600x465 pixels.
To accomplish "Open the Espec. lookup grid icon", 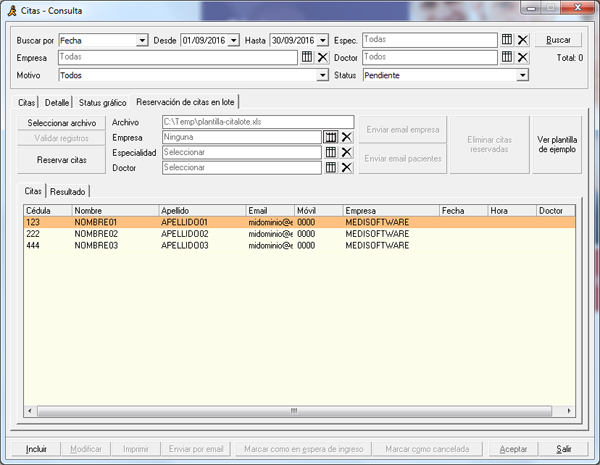I will [x=507, y=40].
